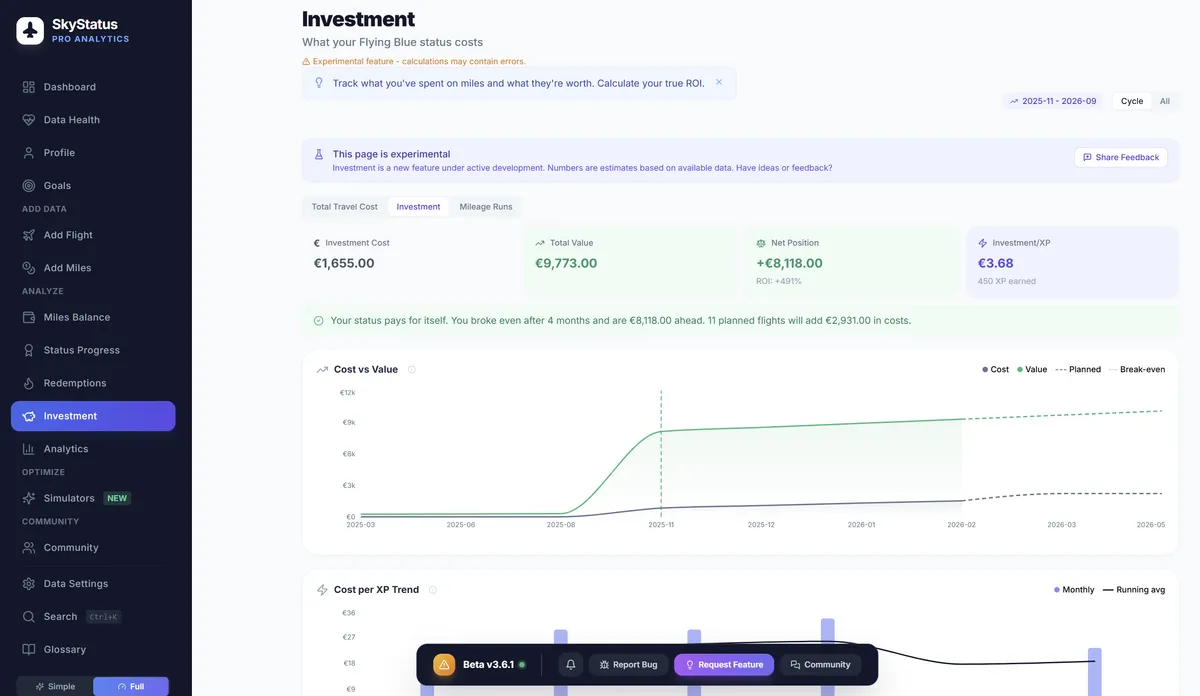The height and width of the screenshot is (696, 1200).
Task: Click the SkyStatus logo icon
Action: [x=28, y=29]
